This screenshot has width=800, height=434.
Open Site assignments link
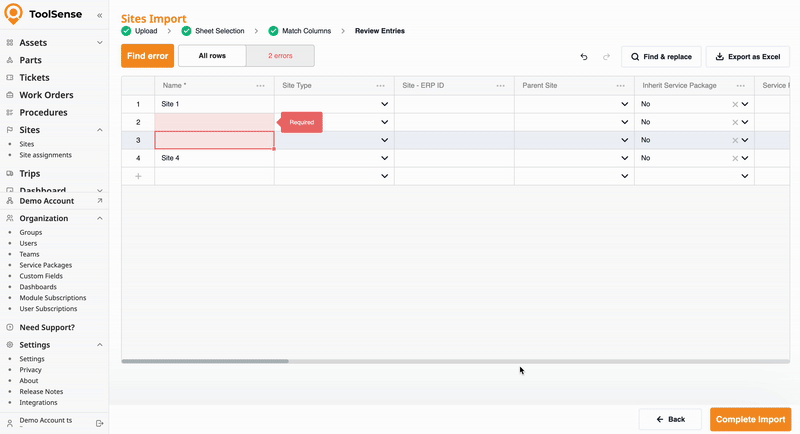pyautogui.click(x=45, y=155)
